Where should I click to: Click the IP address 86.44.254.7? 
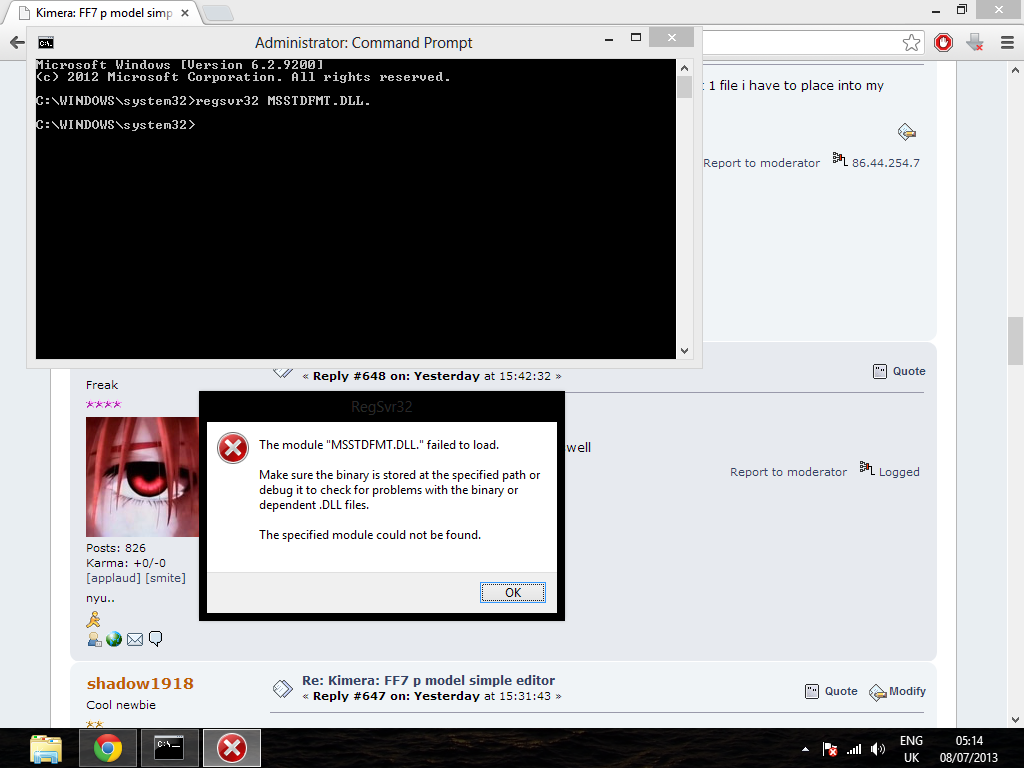(x=886, y=163)
